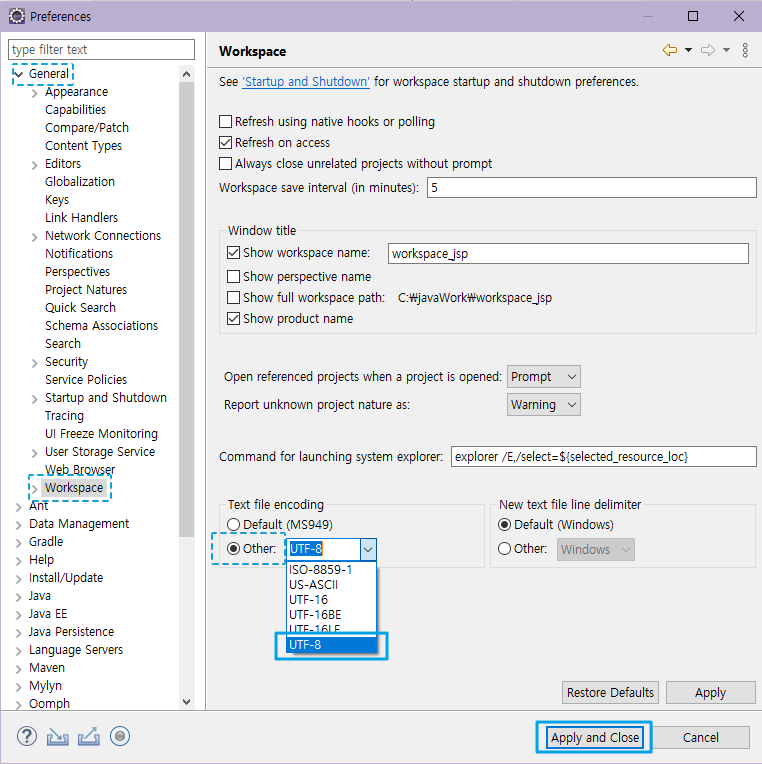Screen dimensions: 762x764
Task: Click the forward navigation arrow icon
Action: (x=708, y=50)
